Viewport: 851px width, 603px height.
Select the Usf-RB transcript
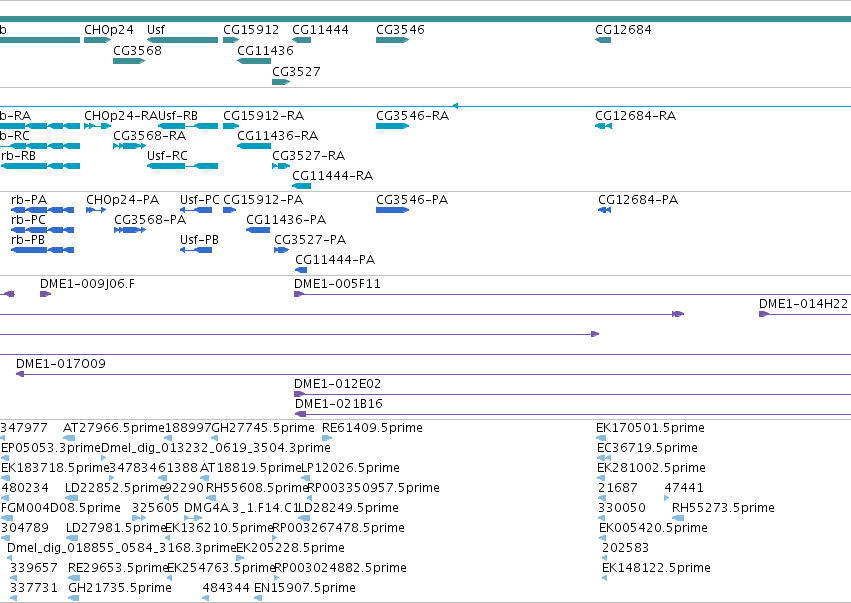tap(188, 126)
